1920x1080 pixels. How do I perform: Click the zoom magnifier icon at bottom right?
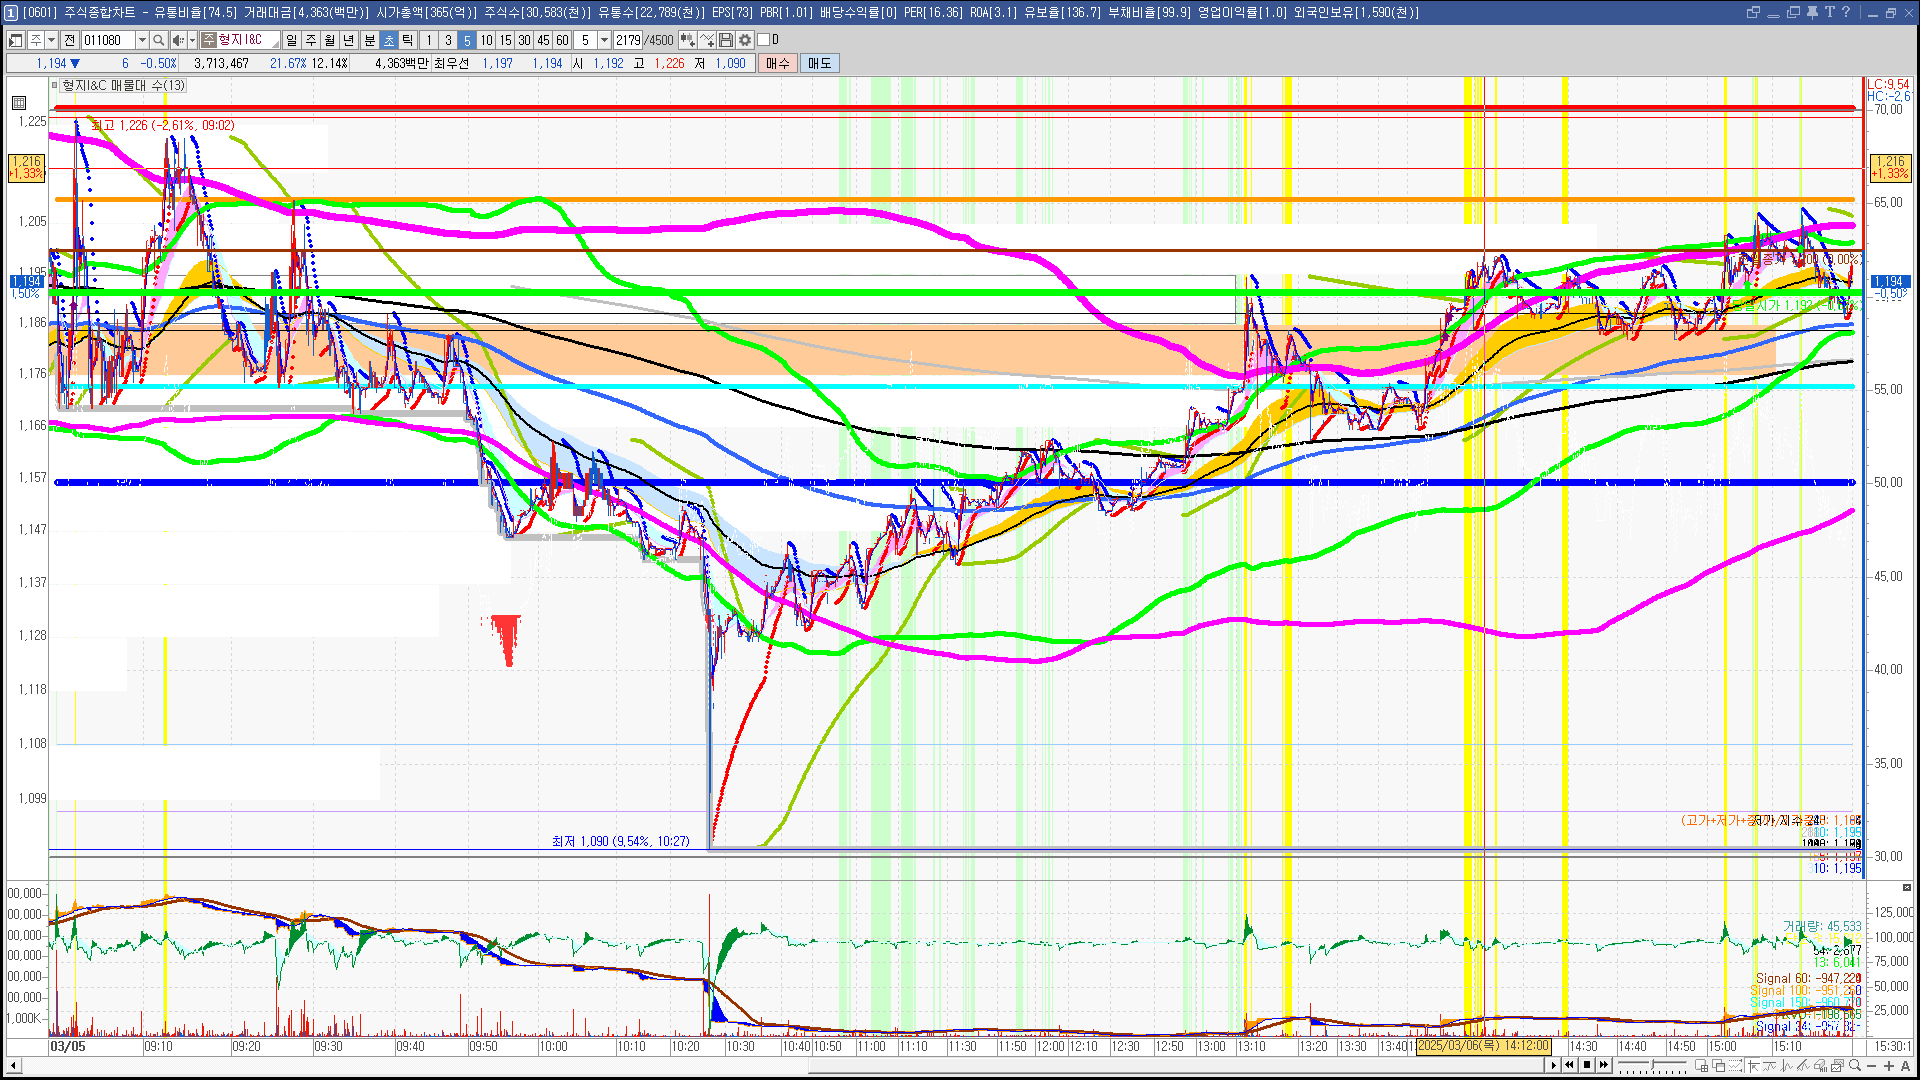coord(1856,1065)
